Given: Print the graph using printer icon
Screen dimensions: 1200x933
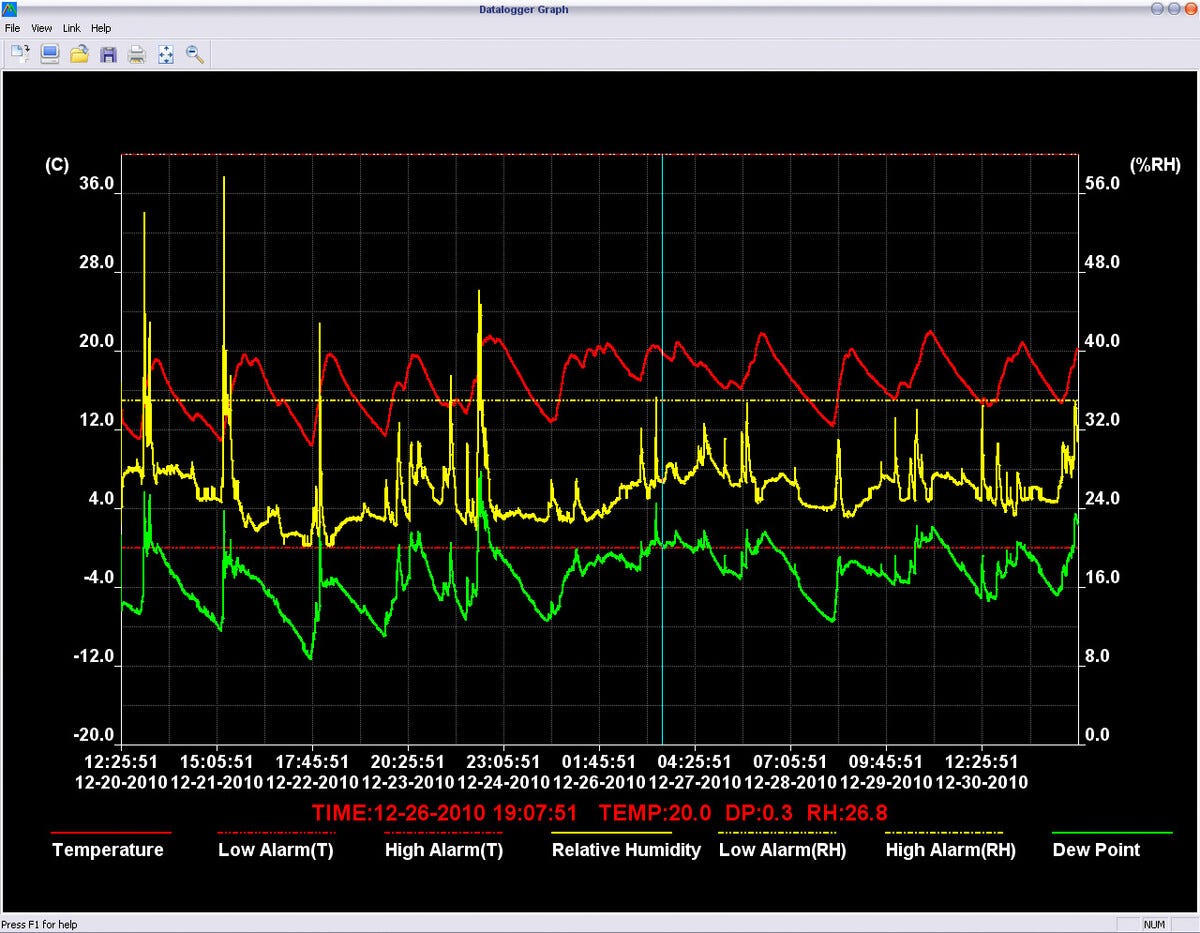Looking at the screenshot, I should click(137, 55).
